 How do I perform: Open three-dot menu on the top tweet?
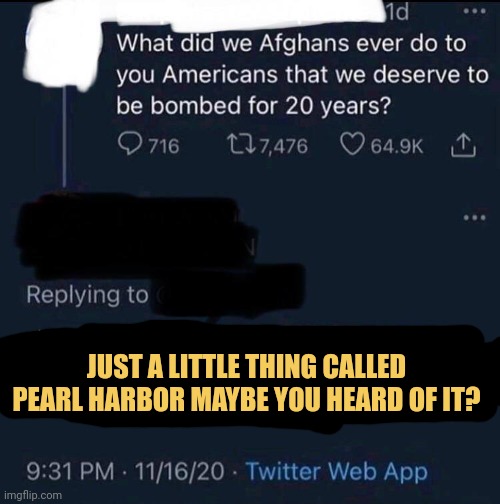tap(475, 11)
